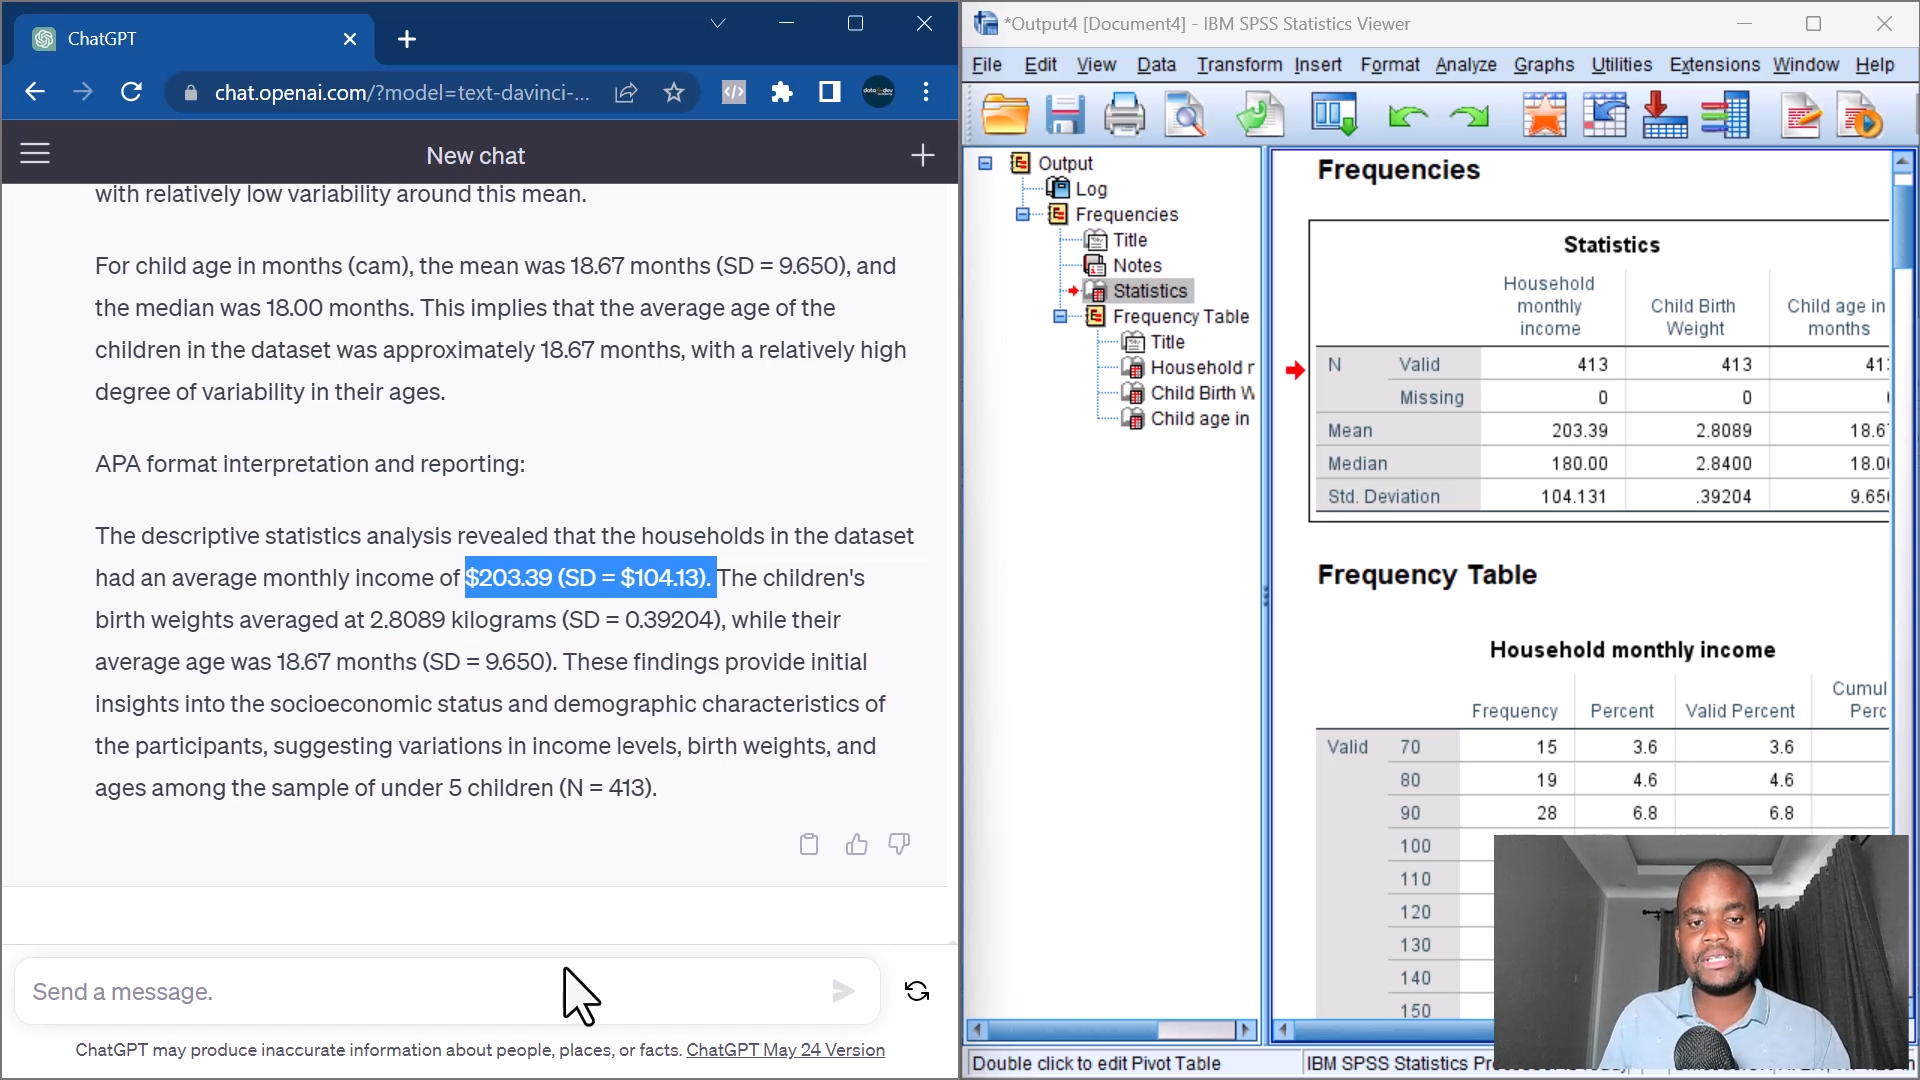Click the Undo icon in SPSS
Viewport: 1920px width, 1080px height.
1406,114
